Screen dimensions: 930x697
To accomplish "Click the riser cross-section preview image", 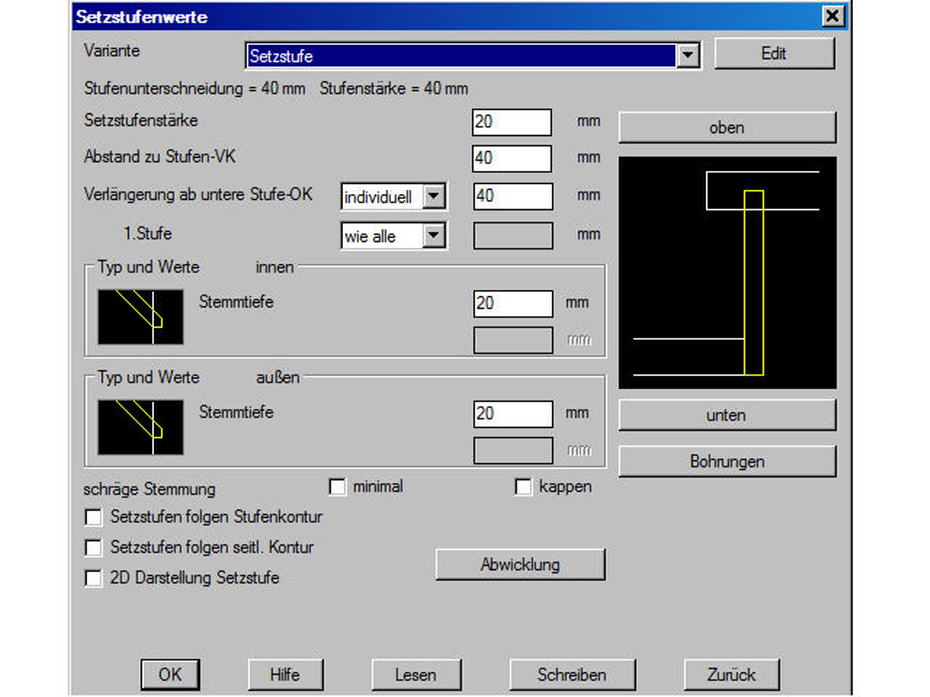I will pyautogui.click(x=727, y=272).
